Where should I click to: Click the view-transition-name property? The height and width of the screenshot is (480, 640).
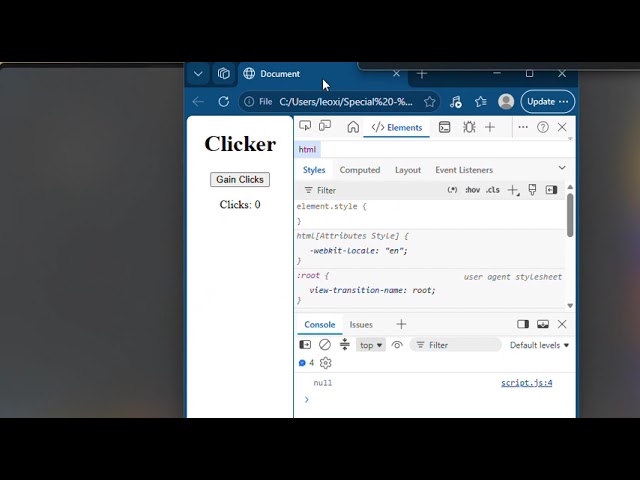pyautogui.click(x=358, y=290)
